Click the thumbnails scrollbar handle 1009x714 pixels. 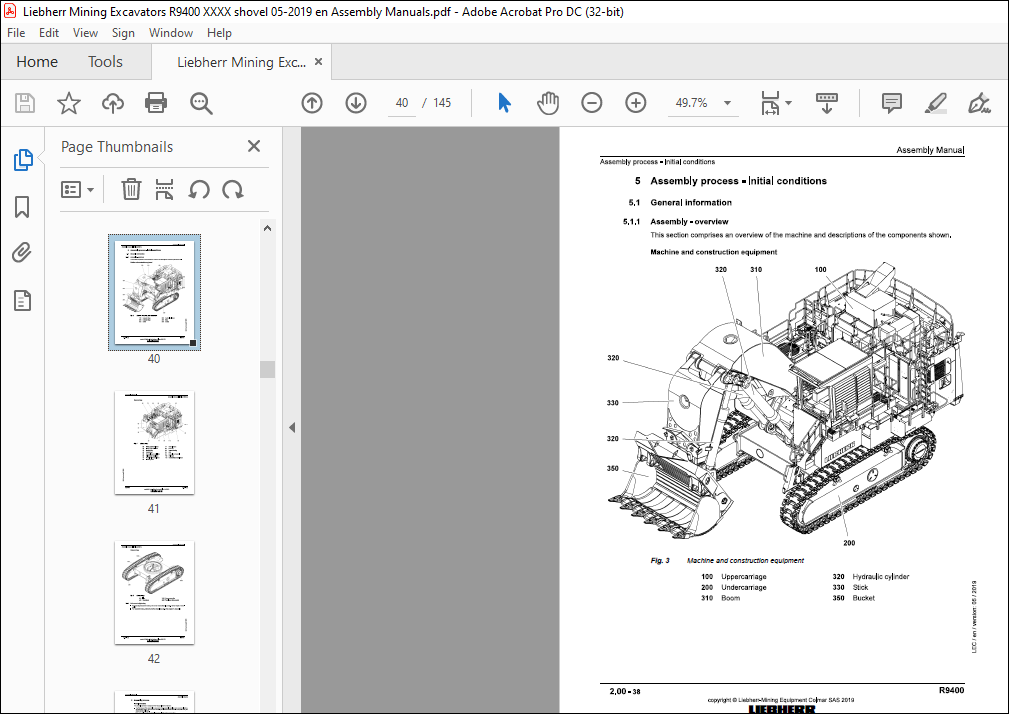point(268,369)
